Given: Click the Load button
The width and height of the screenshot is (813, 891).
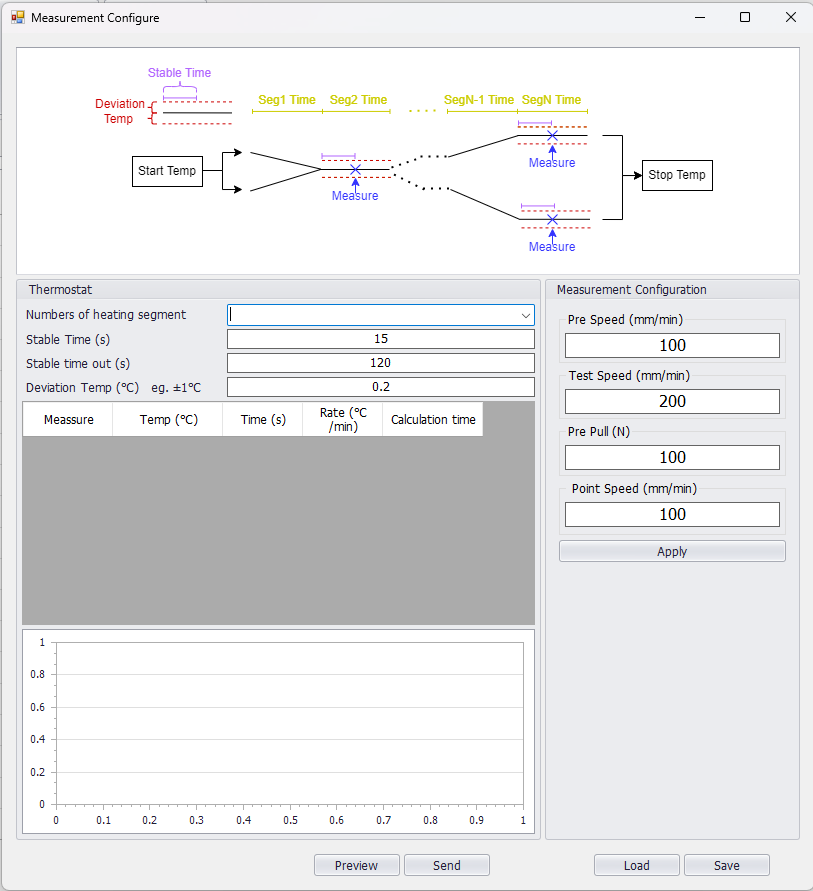Looking at the screenshot, I should pos(636,865).
